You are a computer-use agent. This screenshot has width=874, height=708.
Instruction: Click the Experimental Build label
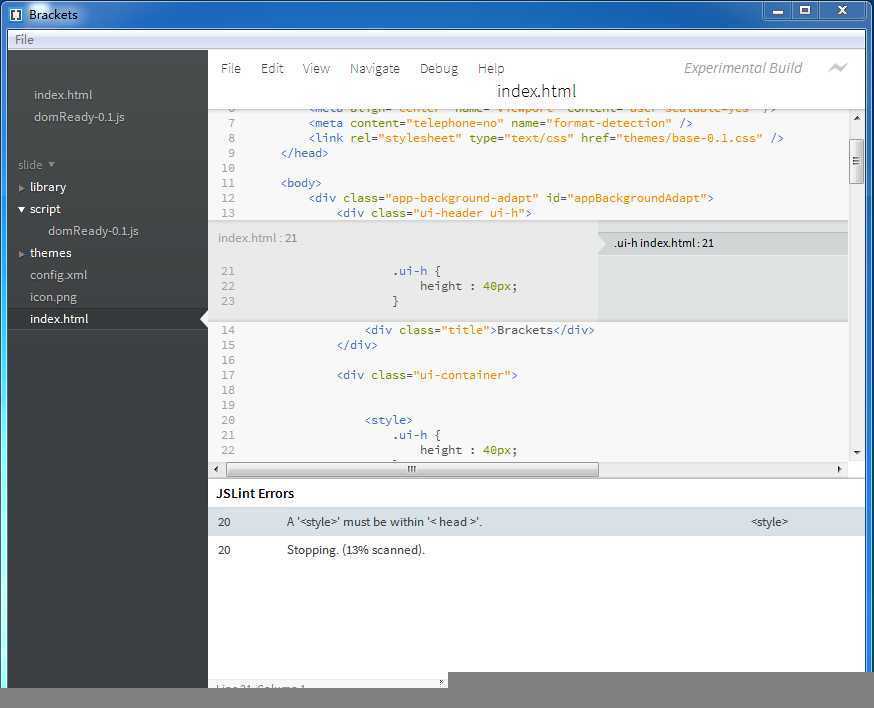[743, 68]
